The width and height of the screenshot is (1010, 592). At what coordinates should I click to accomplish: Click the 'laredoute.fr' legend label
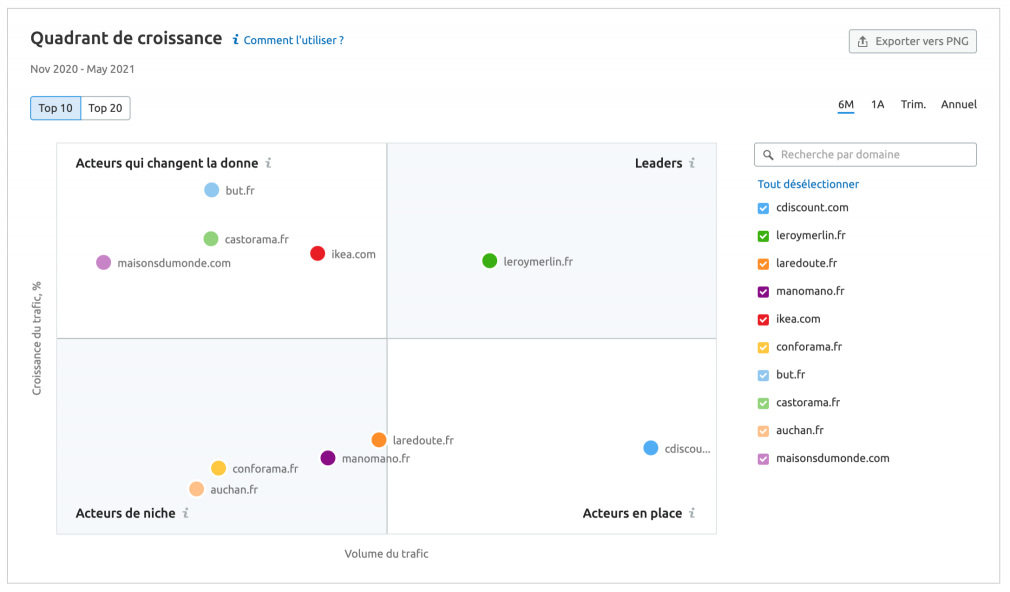806,263
